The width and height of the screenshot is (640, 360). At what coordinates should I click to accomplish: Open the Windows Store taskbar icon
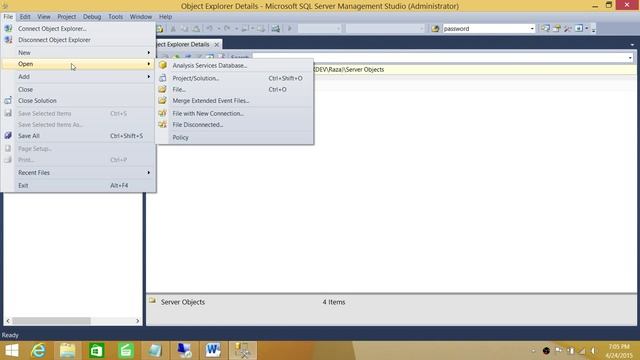(97, 351)
